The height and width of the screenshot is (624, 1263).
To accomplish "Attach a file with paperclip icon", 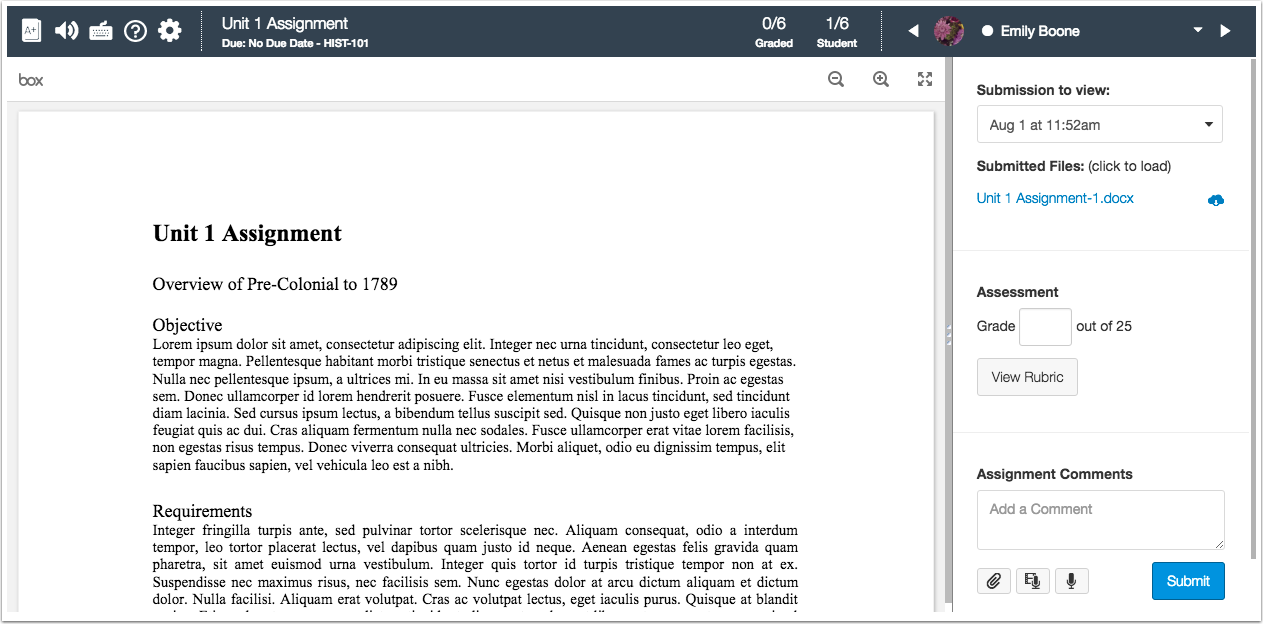I will tap(993, 581).
